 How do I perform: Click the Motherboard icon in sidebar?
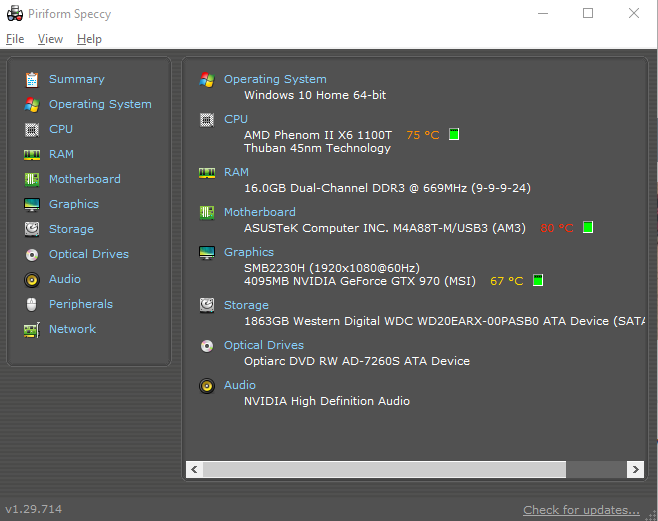32,180
